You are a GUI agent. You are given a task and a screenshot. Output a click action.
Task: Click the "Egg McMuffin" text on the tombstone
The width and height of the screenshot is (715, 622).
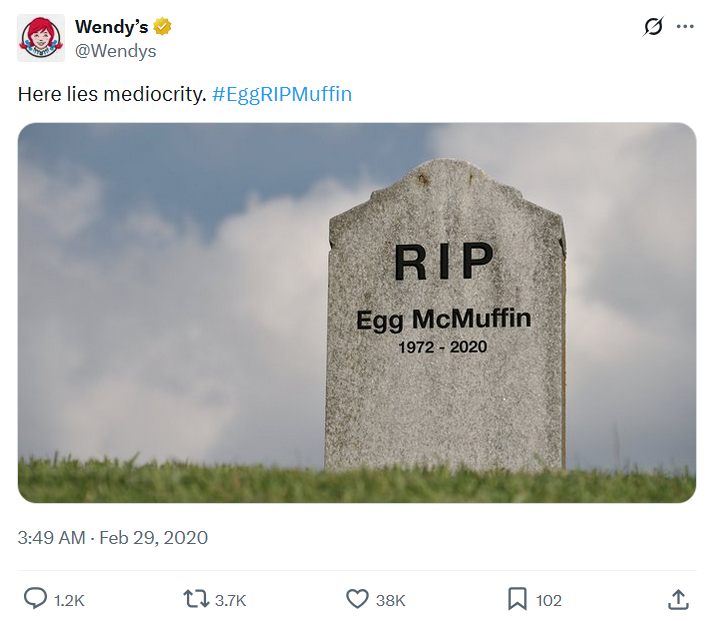[x=444, y=320]
